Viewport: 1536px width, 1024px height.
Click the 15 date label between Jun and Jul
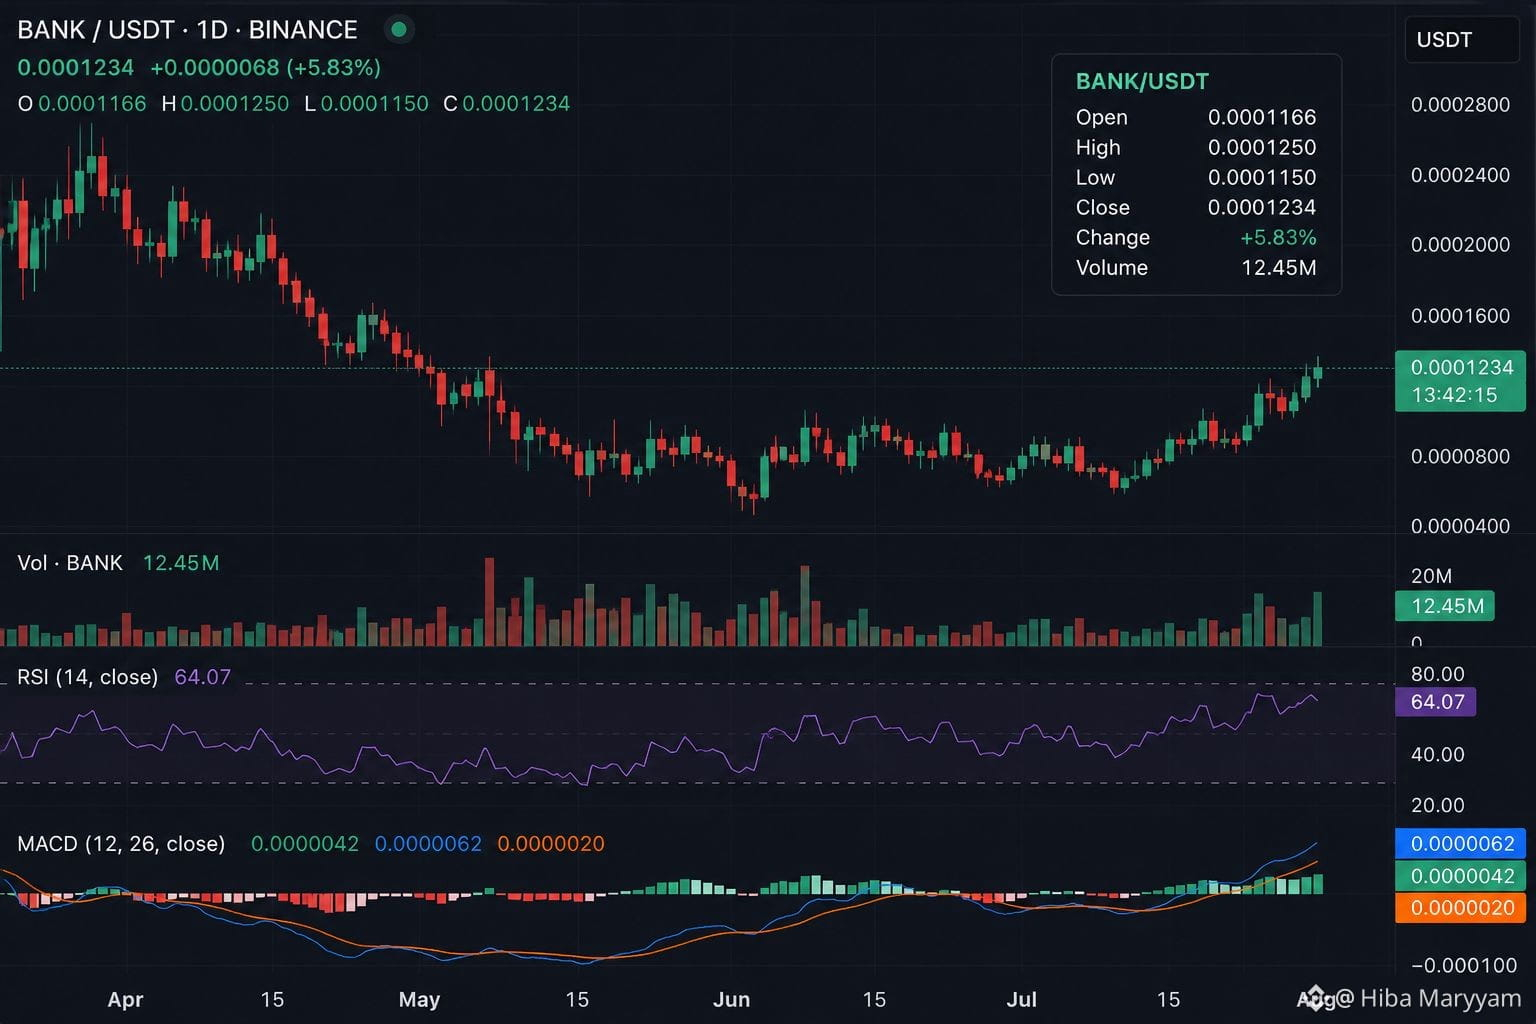tap(874, 1000)
